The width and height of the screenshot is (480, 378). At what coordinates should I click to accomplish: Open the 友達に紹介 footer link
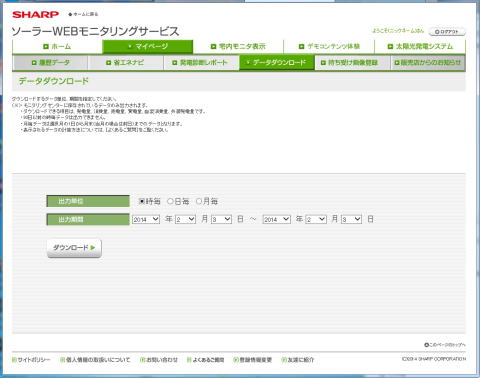(298, 360)
